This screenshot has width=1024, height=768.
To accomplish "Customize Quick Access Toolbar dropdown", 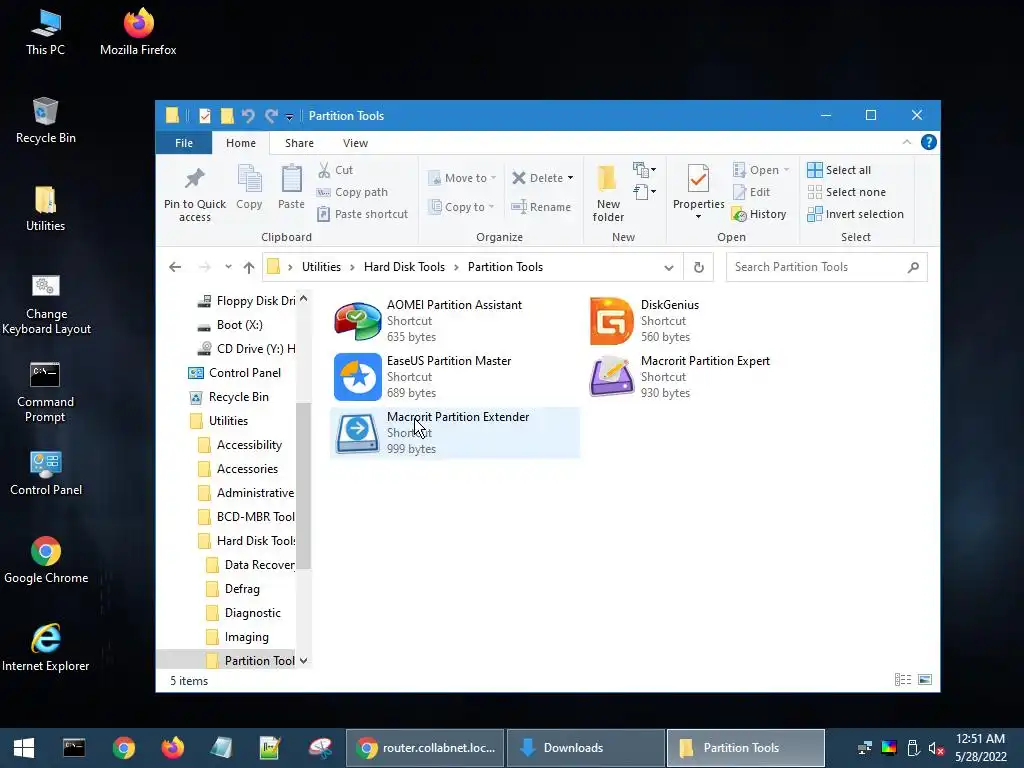I will click(289, 116).
